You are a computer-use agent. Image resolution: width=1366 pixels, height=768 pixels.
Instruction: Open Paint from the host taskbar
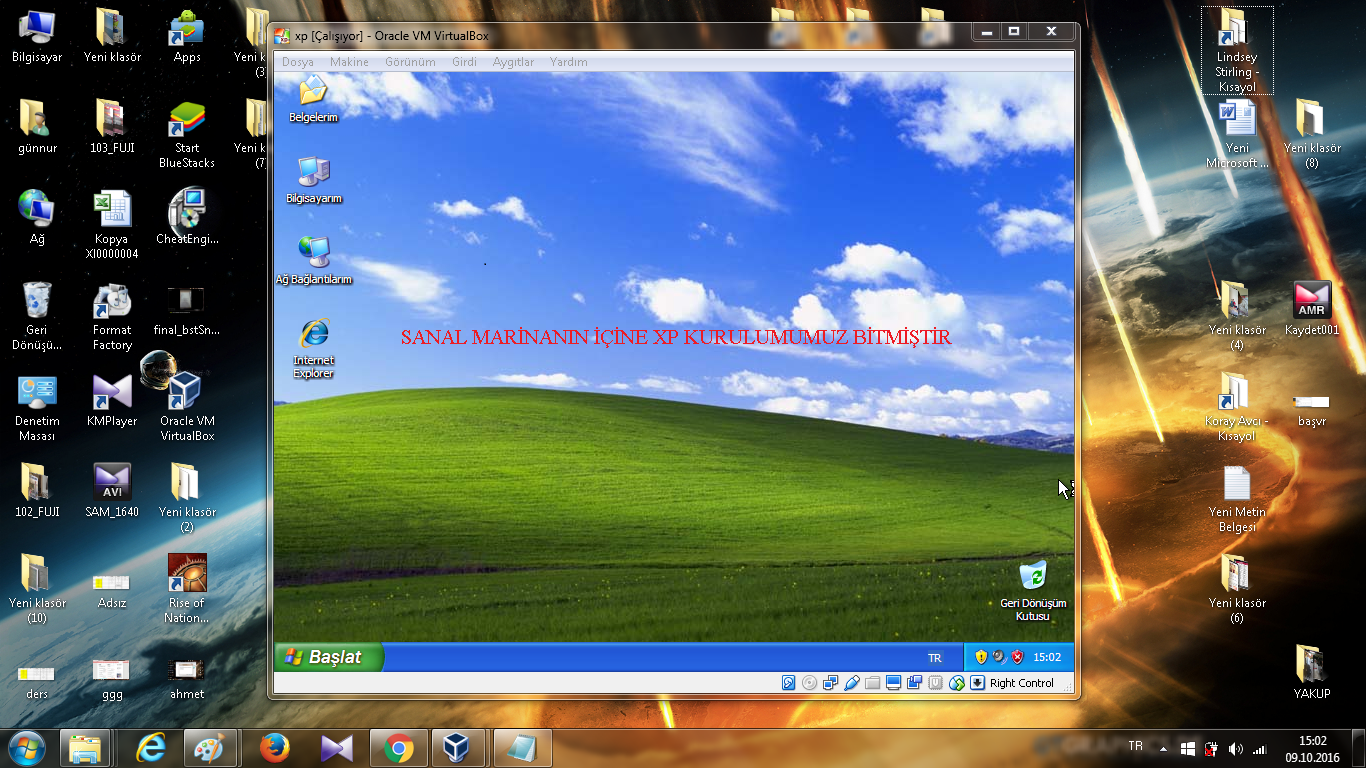tap(210, 748)
